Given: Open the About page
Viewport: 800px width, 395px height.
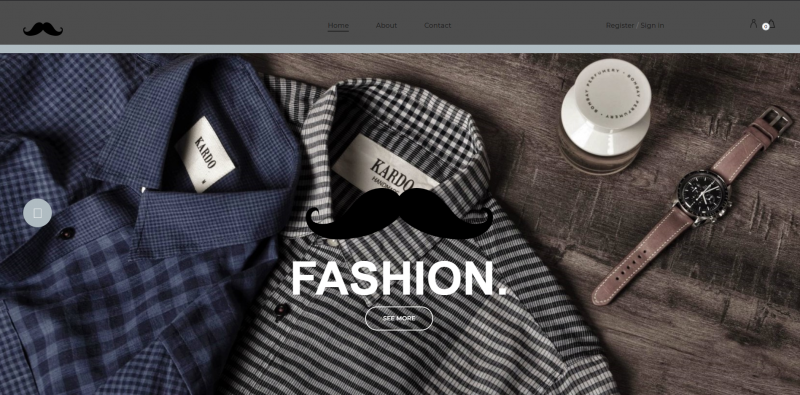Looking at the screenshot, I should 386,26.
